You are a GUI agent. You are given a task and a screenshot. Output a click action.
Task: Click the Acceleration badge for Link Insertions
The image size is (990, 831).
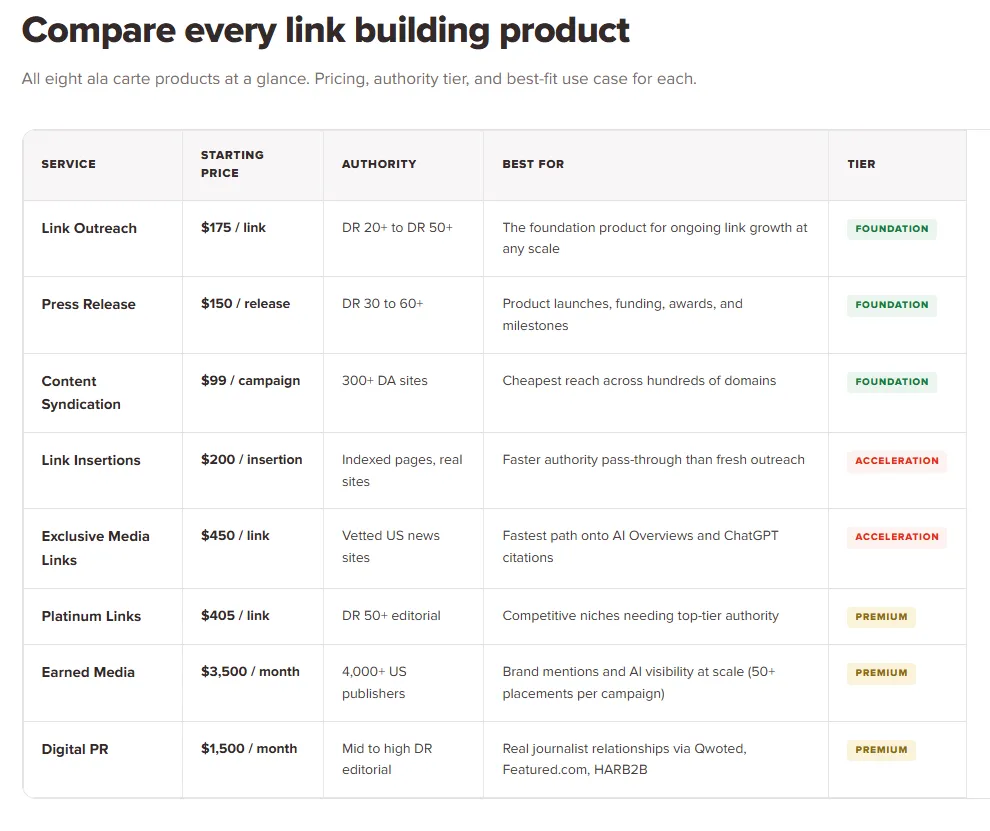point(897,461)
